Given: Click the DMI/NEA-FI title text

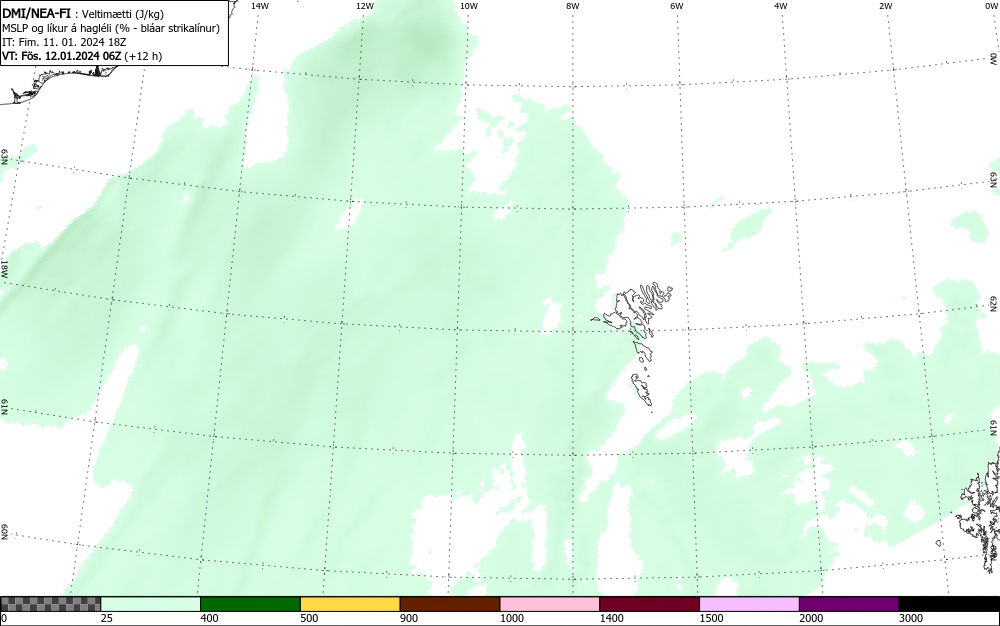Looking at the screenshot, I should tap(36, 13).
